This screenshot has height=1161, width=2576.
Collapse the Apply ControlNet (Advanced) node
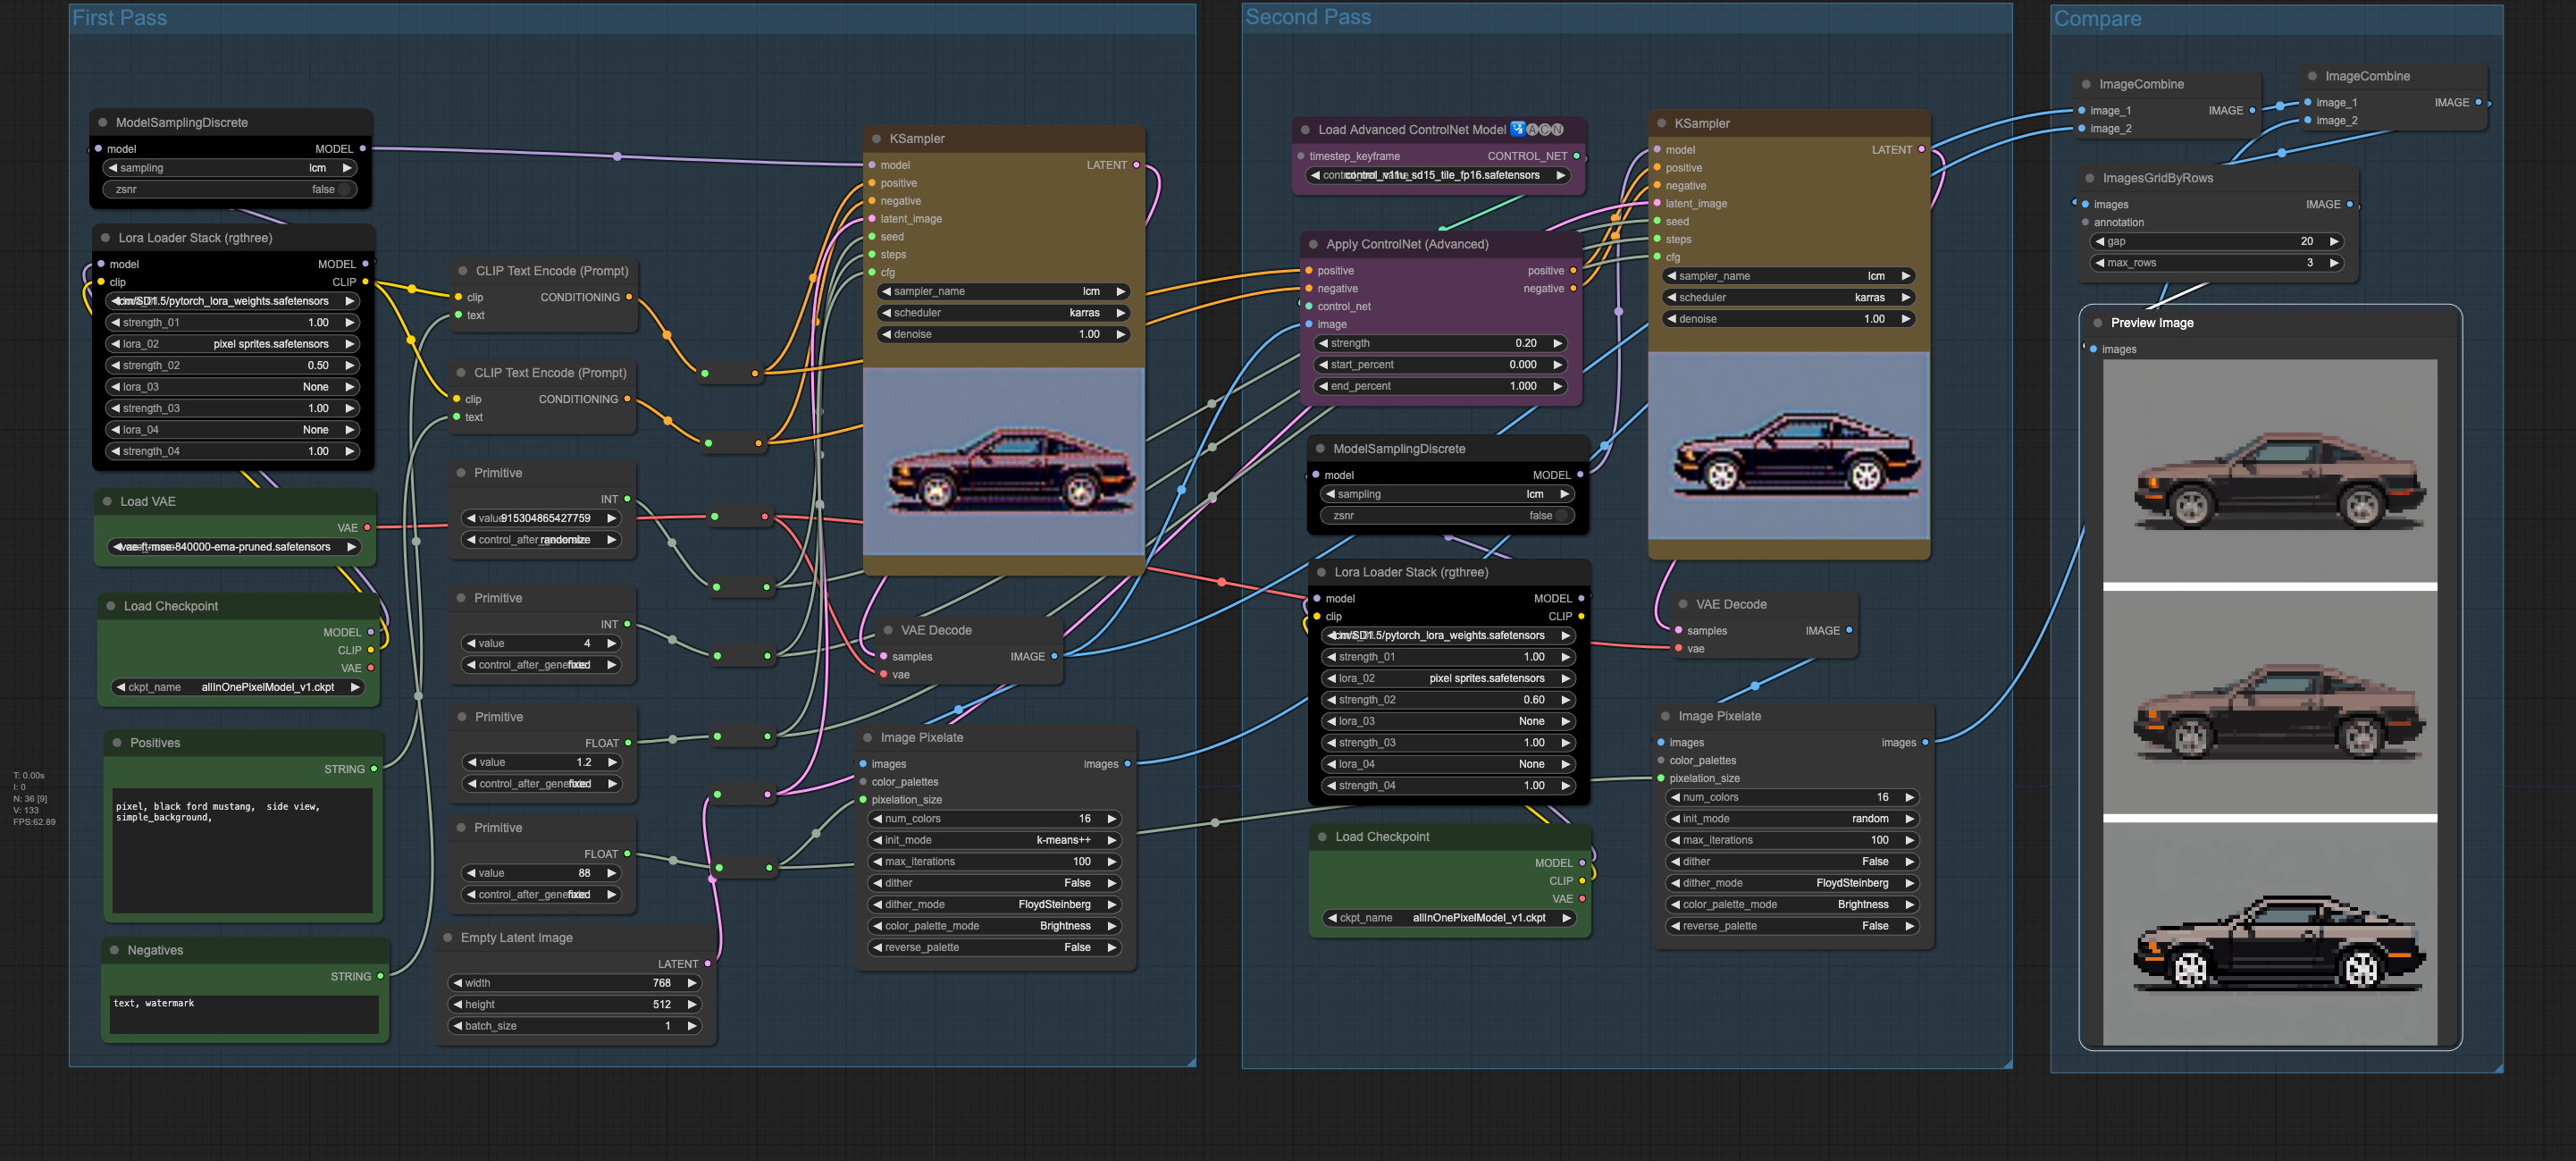click(x=1313, y=244)
